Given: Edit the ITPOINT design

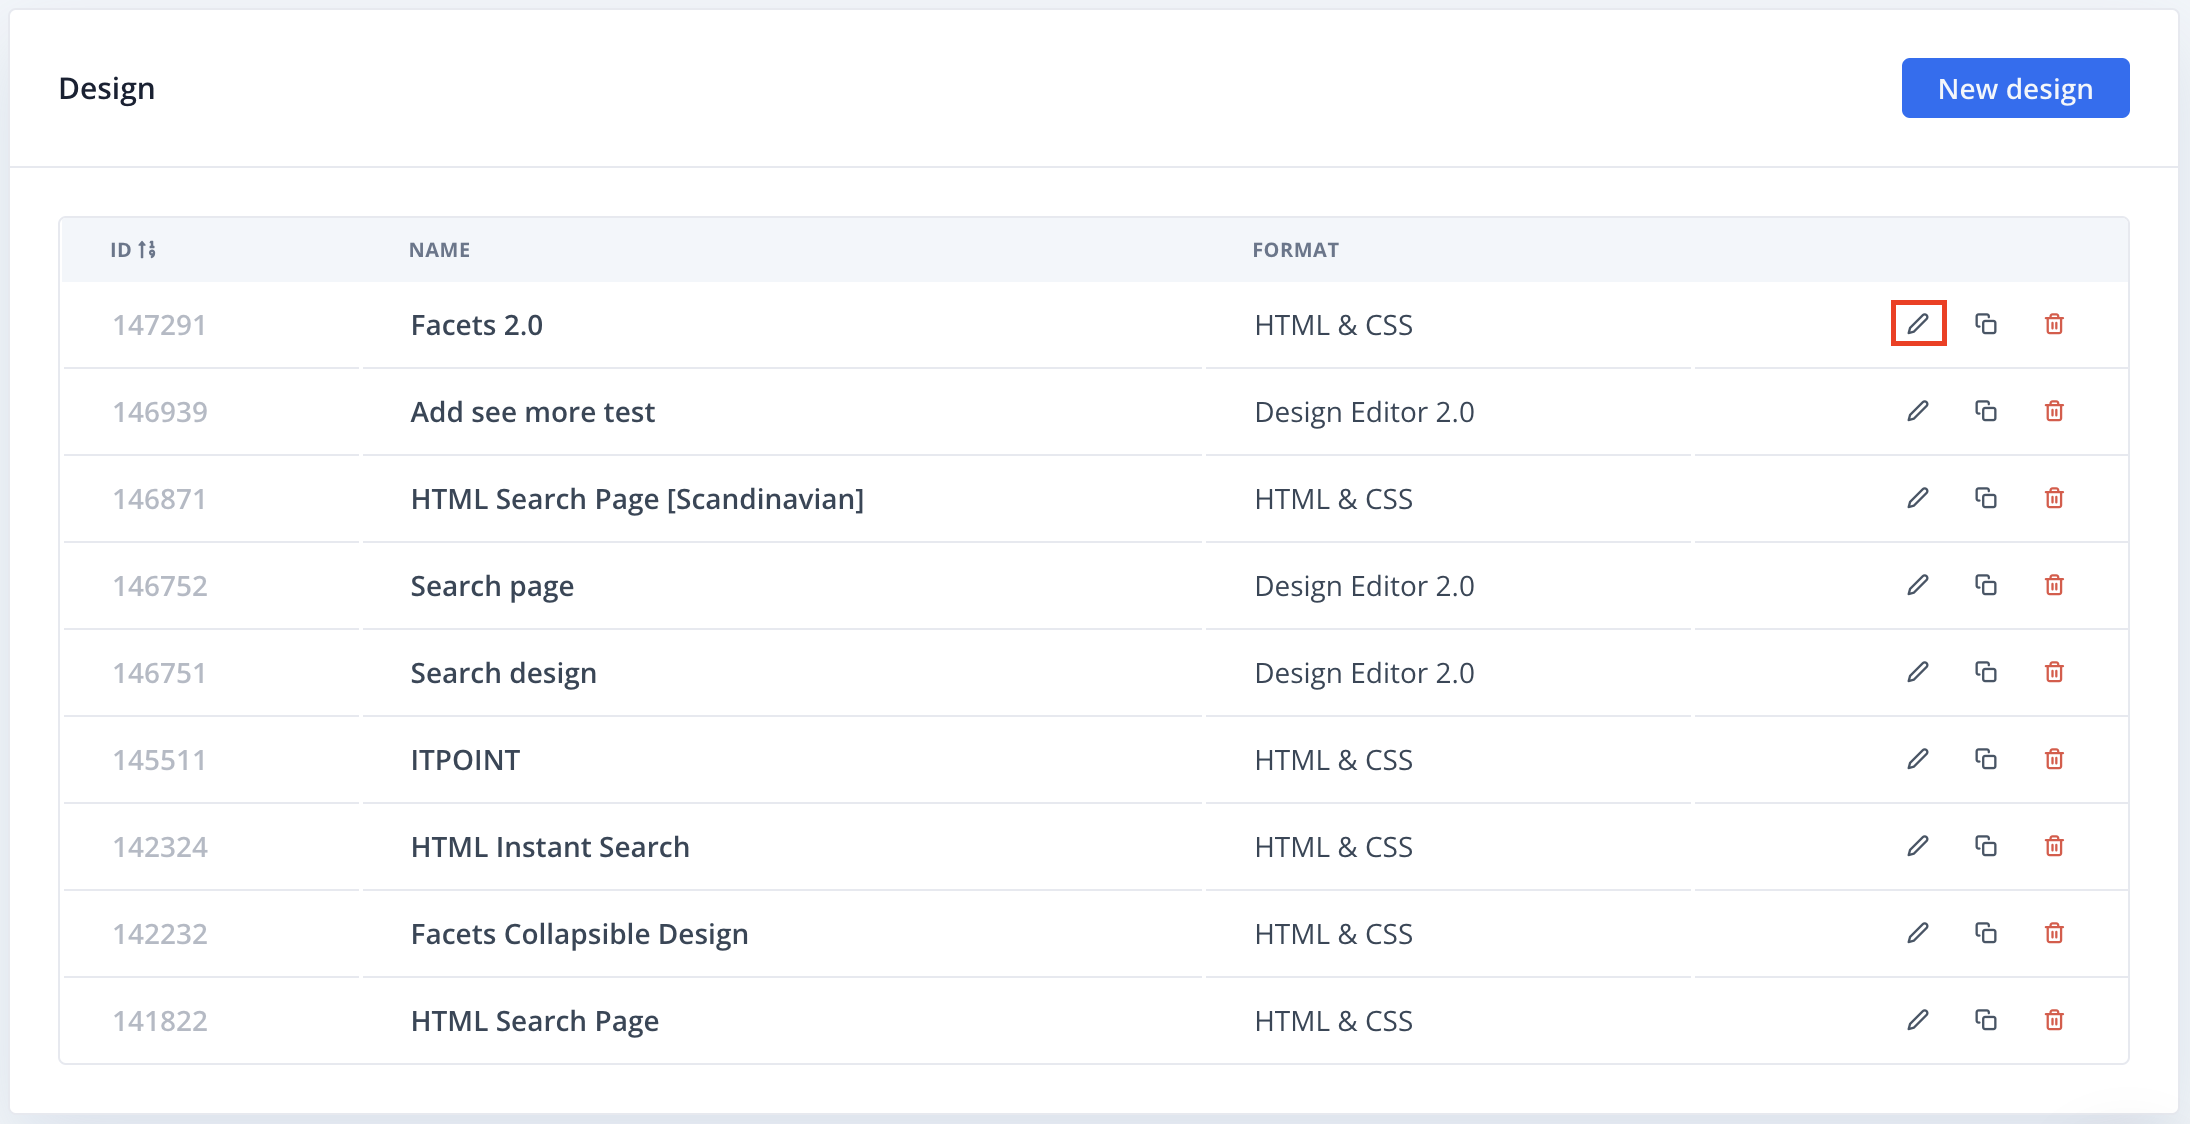Looking at the screenshot, I should point(1917,759).
